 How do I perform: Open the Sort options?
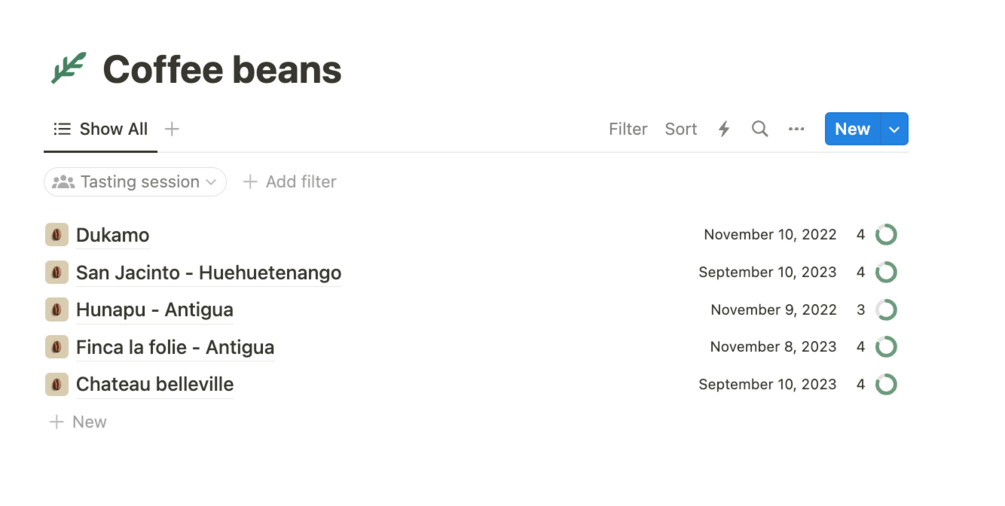(681, 129)
